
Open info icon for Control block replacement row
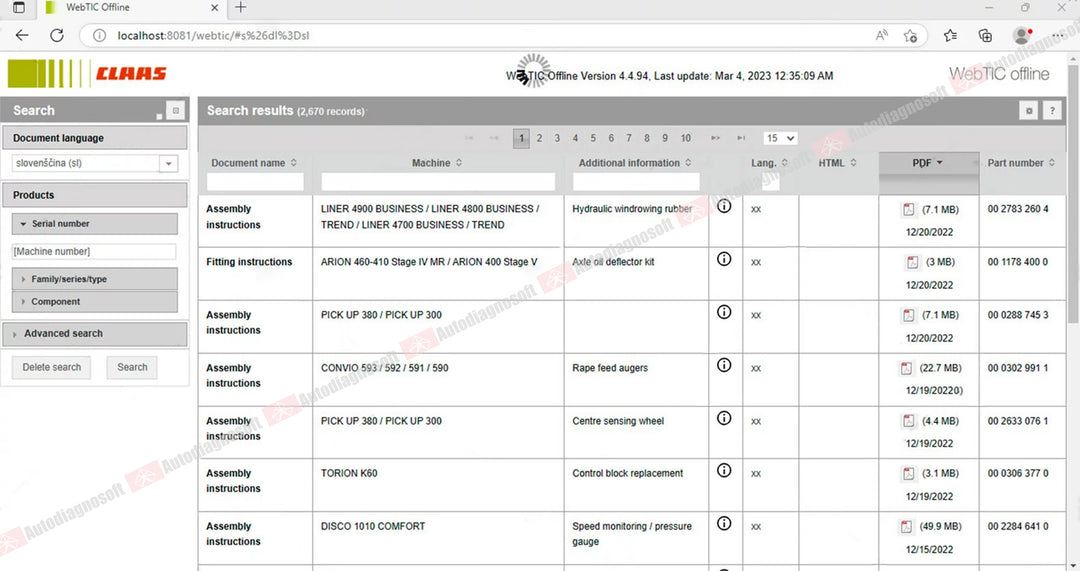(724, 470)
